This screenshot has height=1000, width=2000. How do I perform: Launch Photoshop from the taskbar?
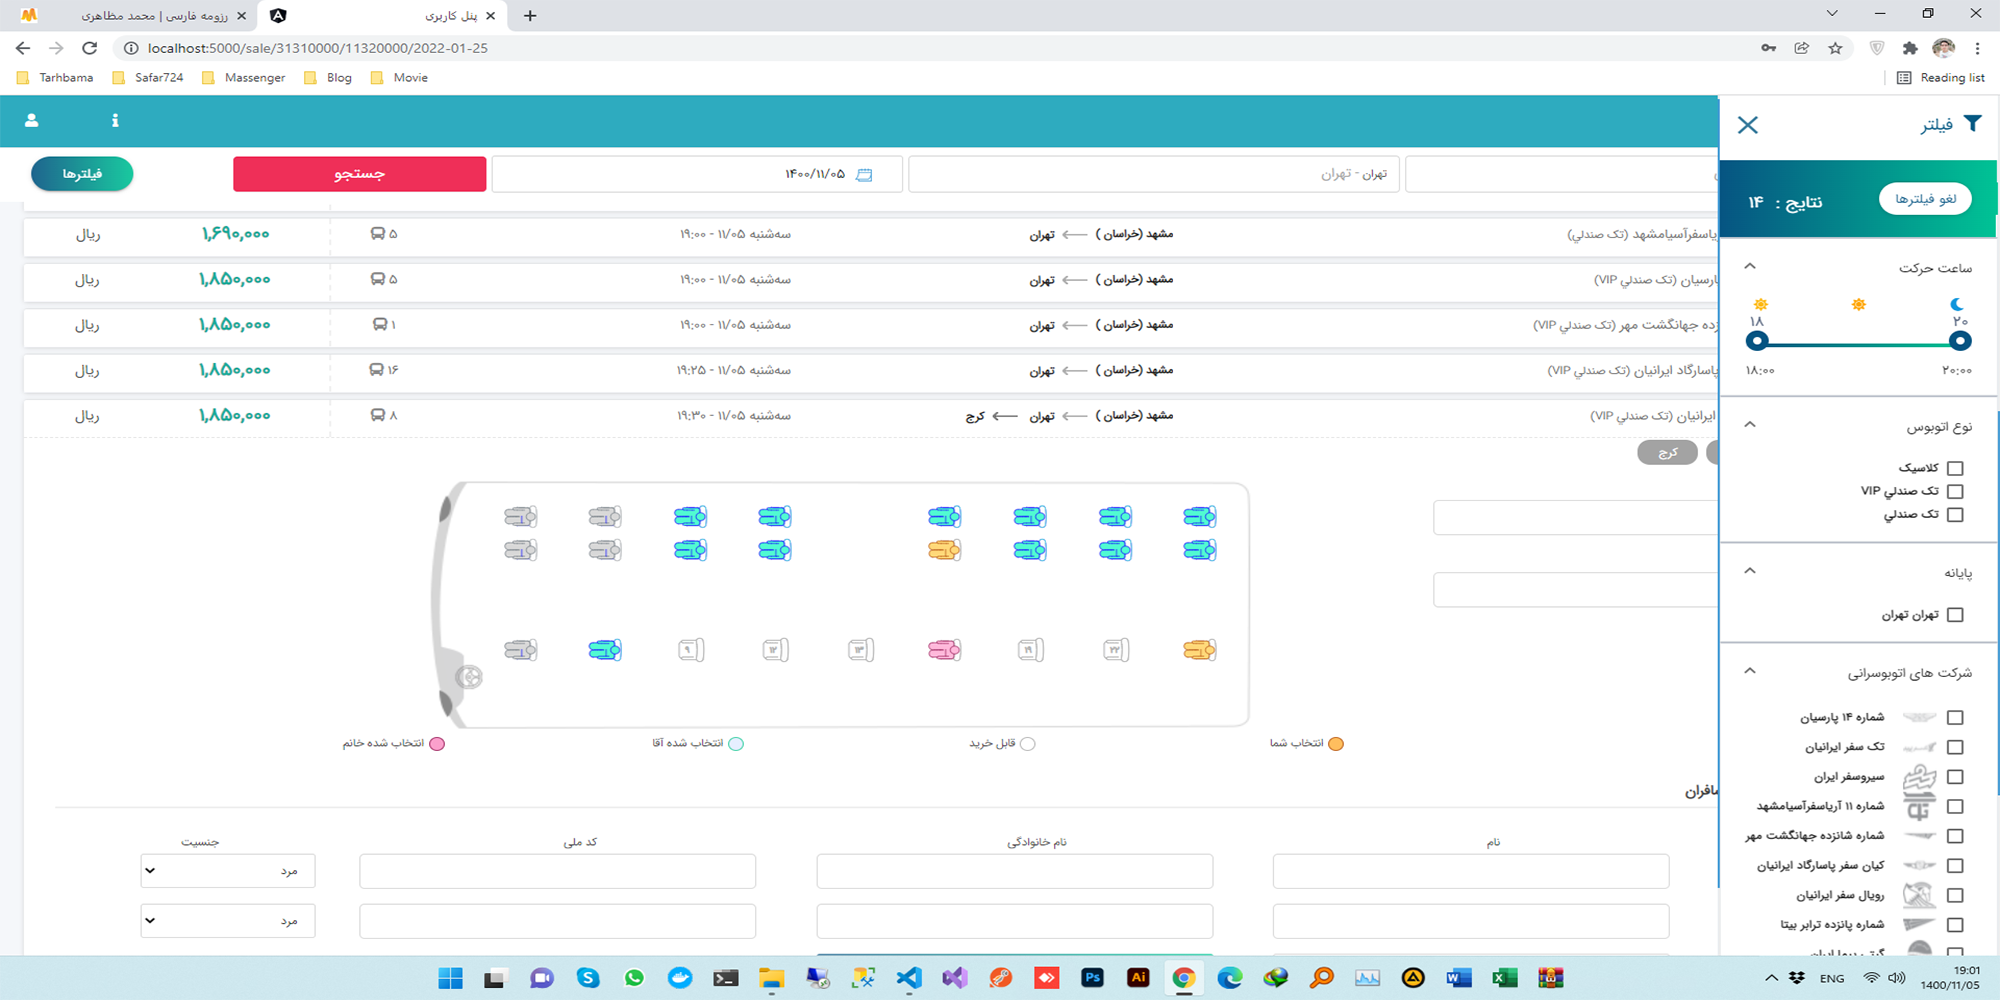point(1092,978)
